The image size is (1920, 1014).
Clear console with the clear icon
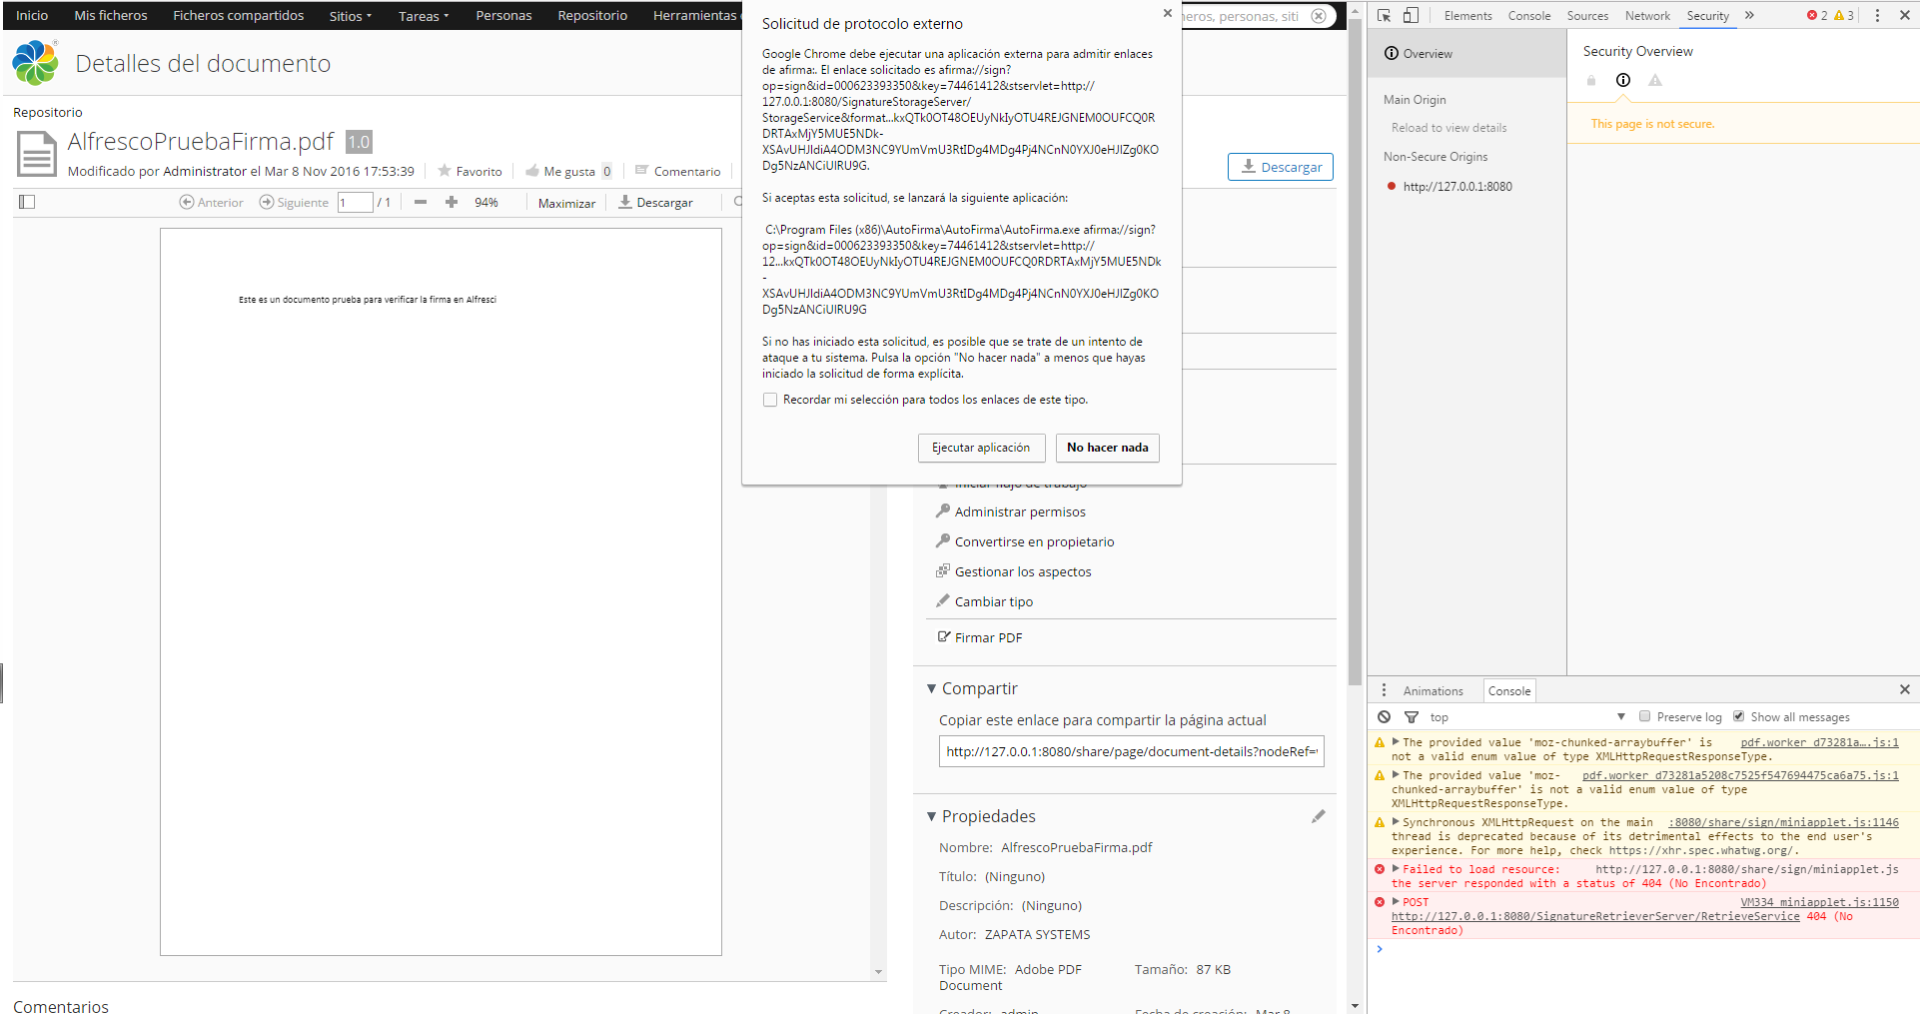1384,717
